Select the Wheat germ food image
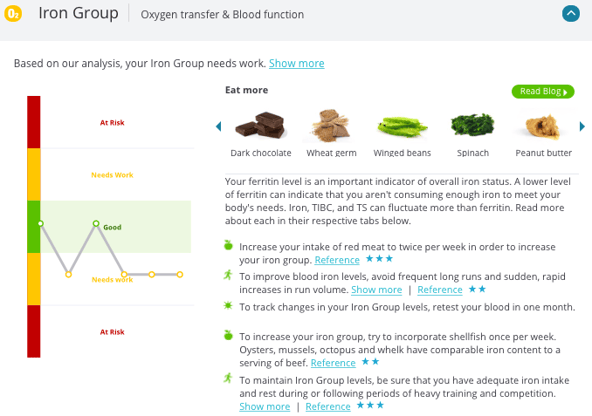This screenshot has width=592, height=416. pyautogui.click(x=331, y=126)
